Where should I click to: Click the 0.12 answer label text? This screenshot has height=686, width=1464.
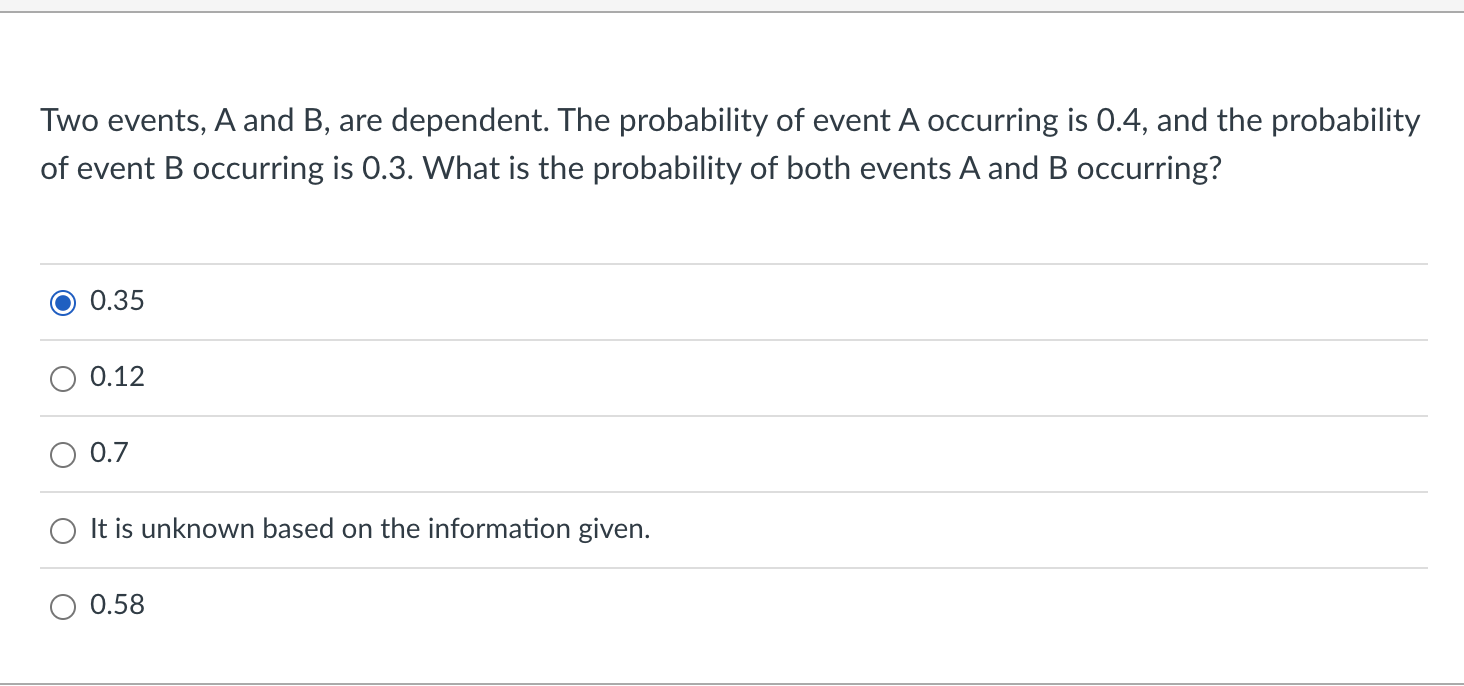tap(116, 377)
